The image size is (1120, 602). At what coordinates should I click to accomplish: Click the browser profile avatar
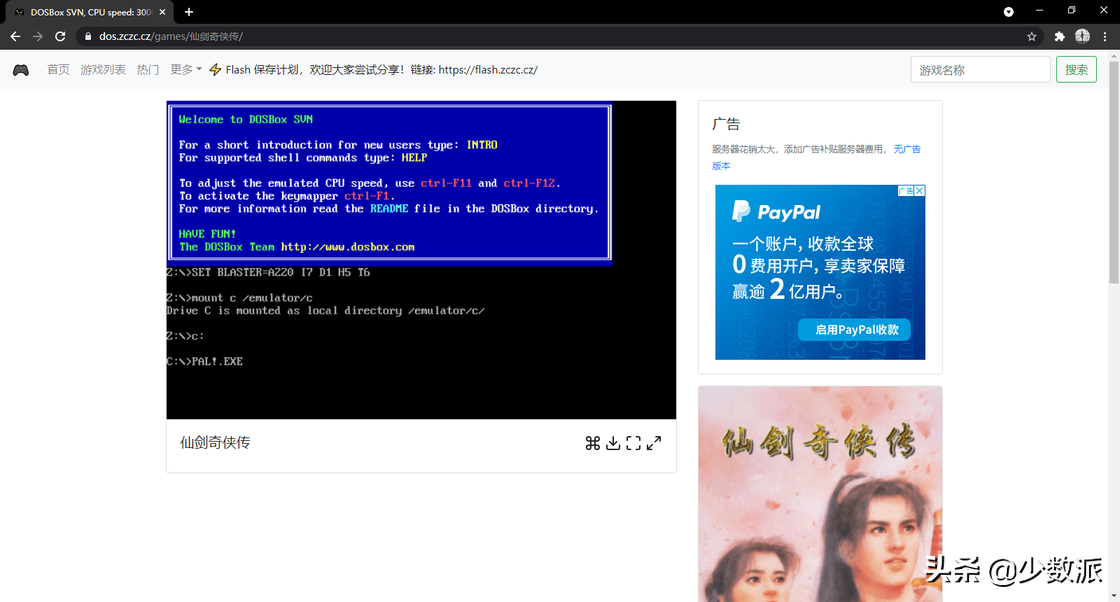tap(1082, 36)
